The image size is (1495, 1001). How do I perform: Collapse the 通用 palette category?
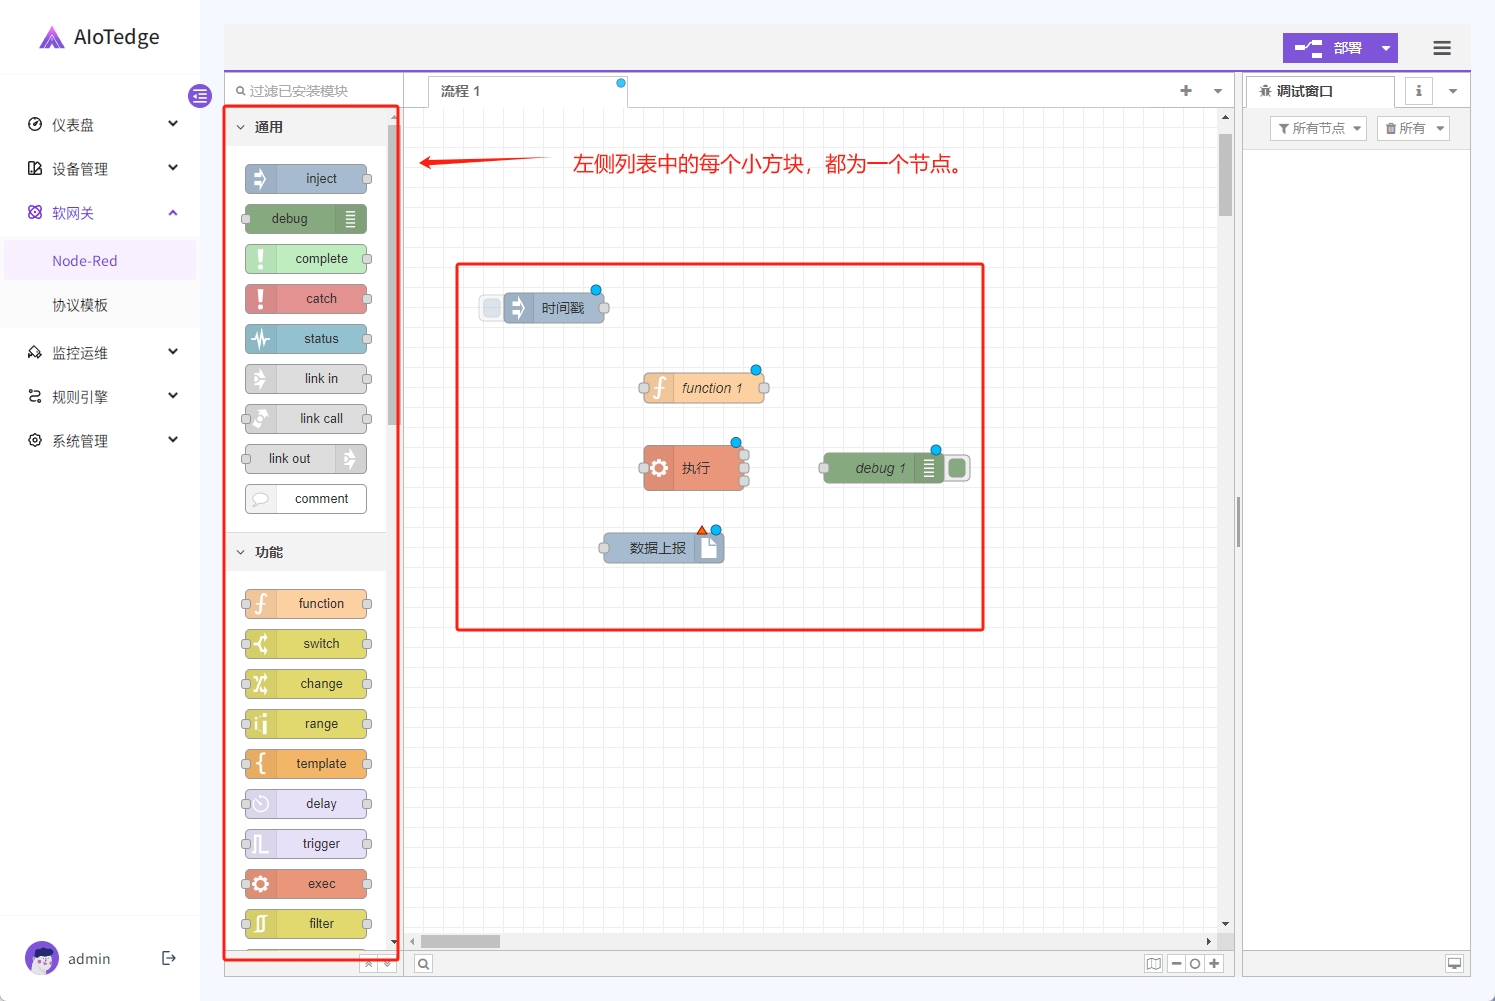tap(241, 127)
